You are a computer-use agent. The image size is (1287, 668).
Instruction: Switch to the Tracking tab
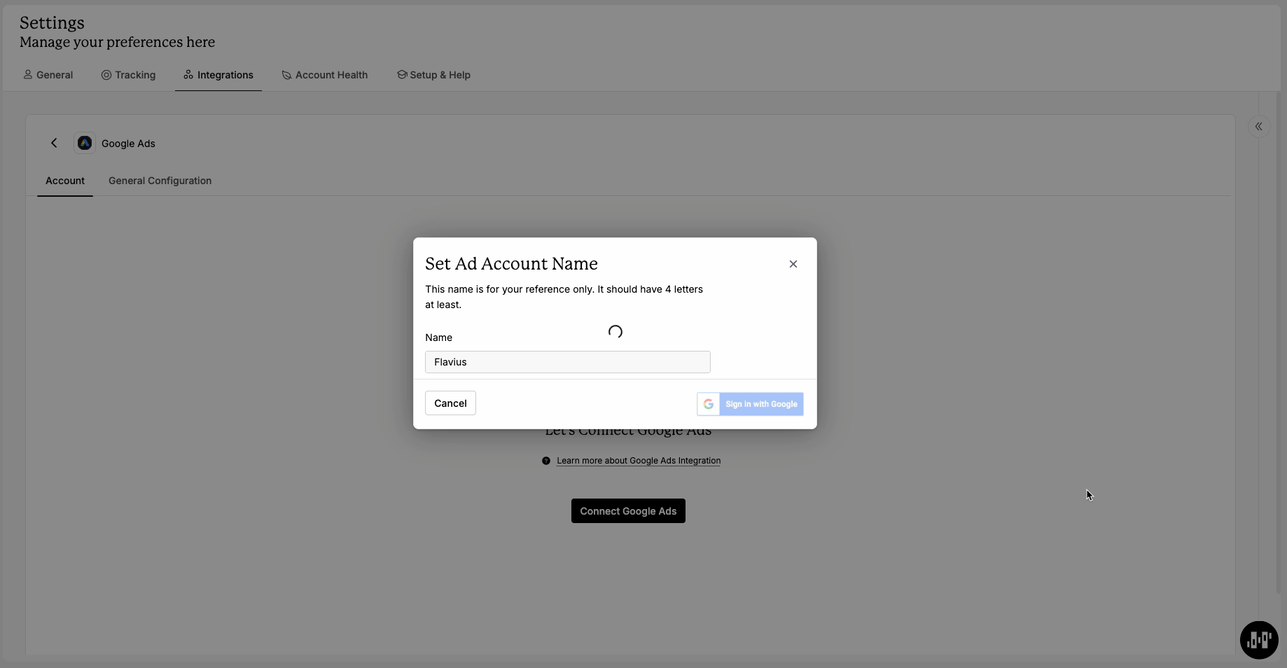coord(128,75)
